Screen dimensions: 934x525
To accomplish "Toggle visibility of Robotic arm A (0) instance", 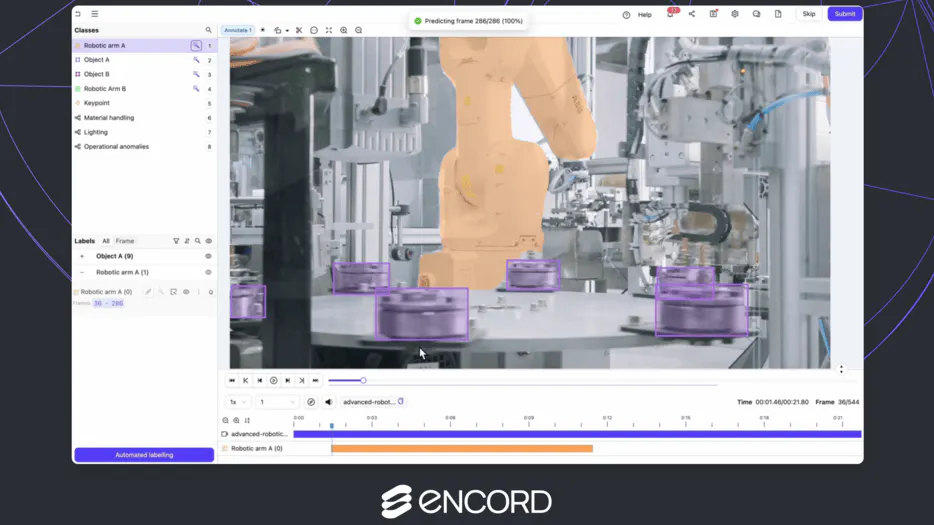I will click(186, 292).
